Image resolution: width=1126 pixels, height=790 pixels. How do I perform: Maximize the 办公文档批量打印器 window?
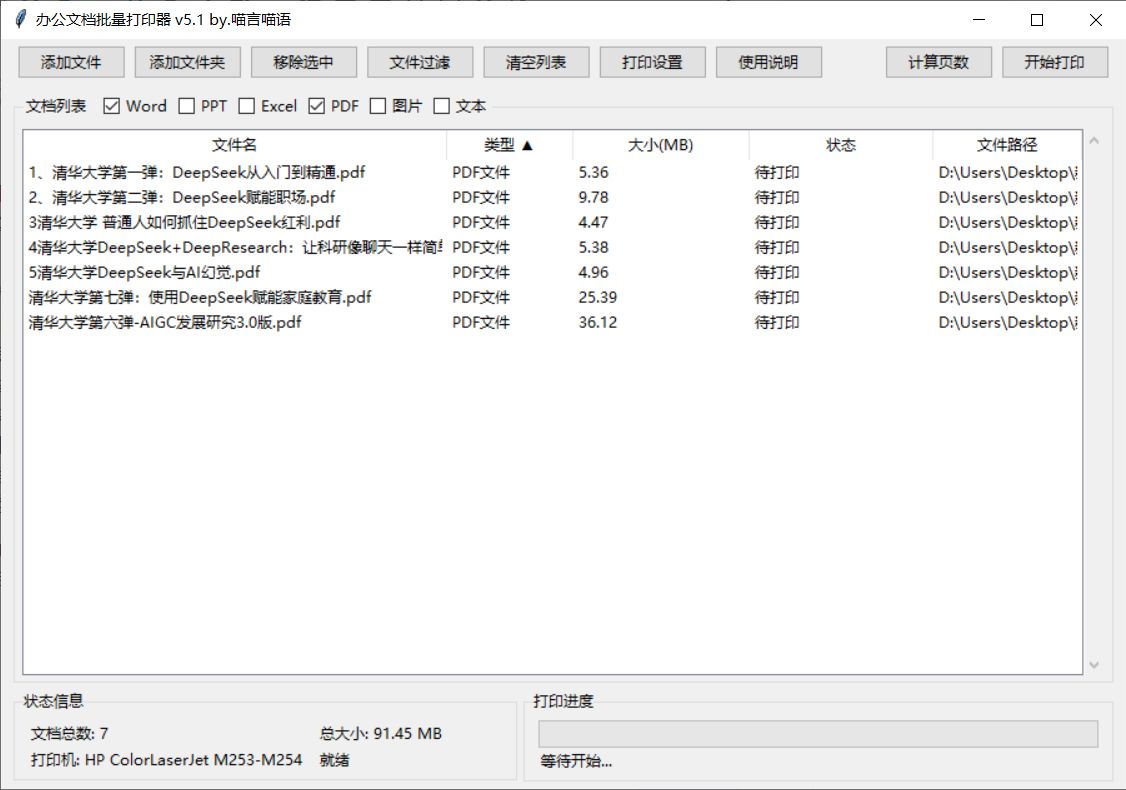coord(1037,20)
